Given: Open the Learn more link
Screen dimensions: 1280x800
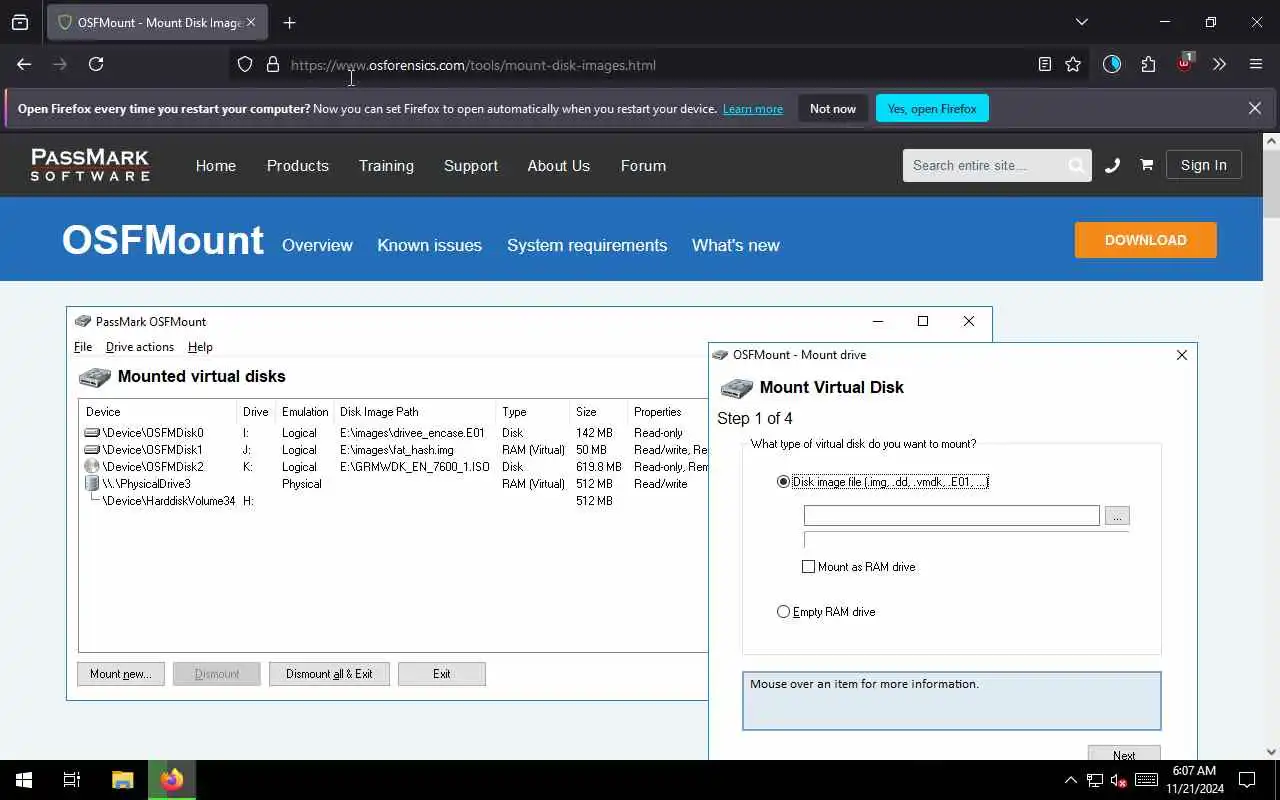Looking at the screenshot, I should [753, 109].
